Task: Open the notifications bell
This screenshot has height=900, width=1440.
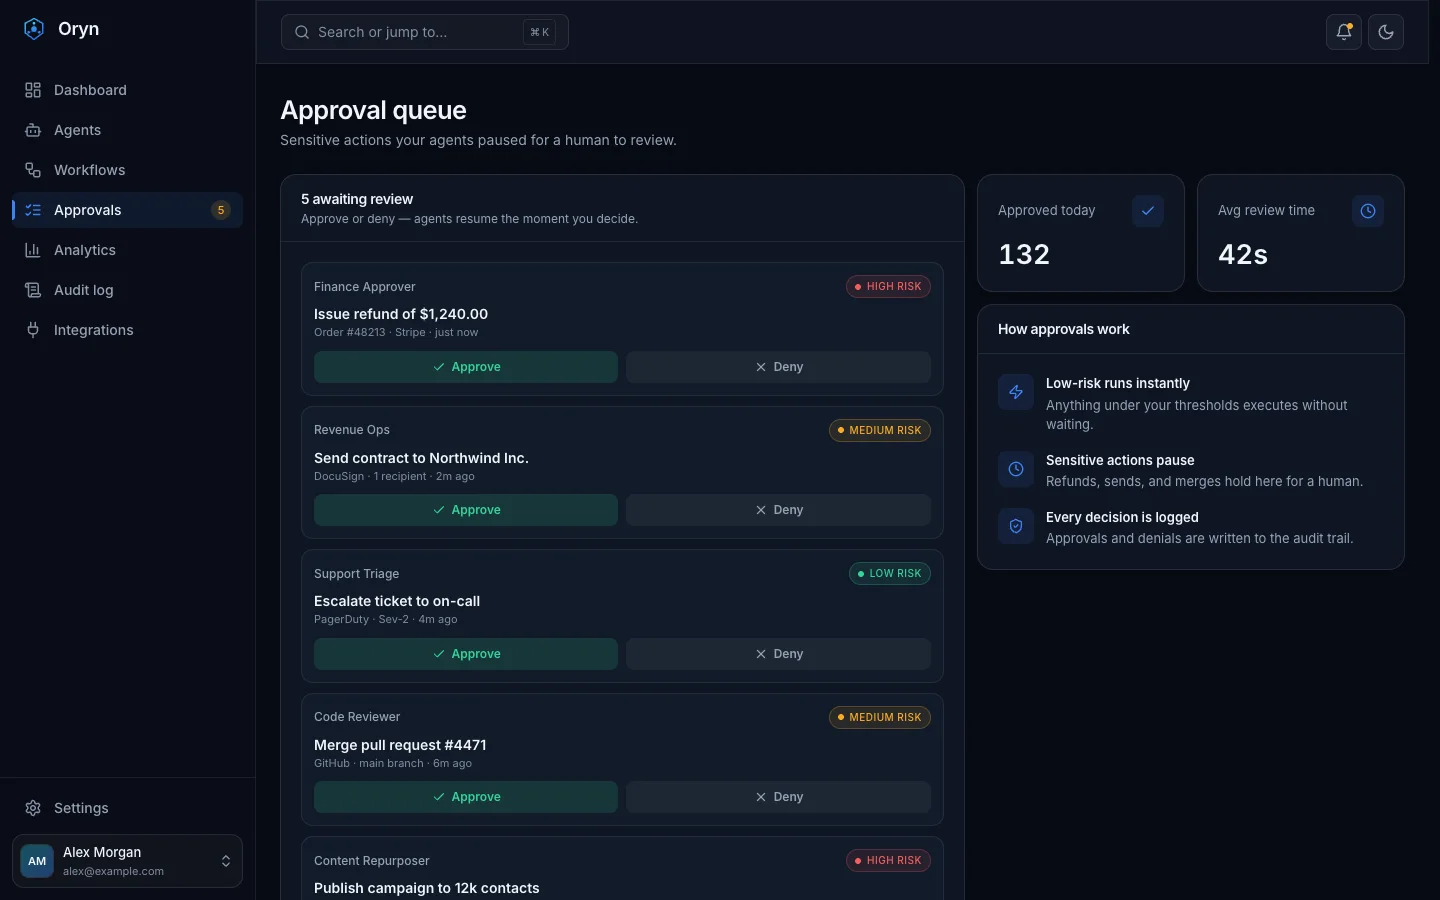Action: [x=1344, y=32]
